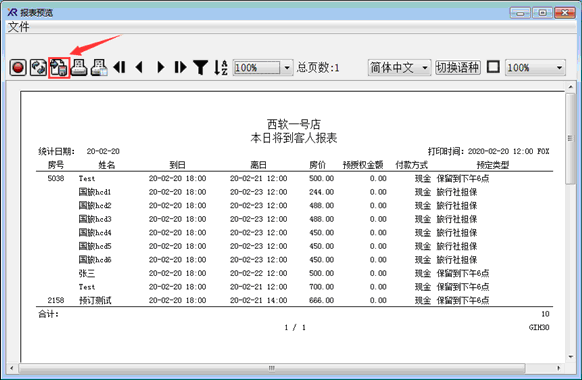Jump to the last page arrow
The height and width of the screenshot is (380, 582).
tap(180, 68)
